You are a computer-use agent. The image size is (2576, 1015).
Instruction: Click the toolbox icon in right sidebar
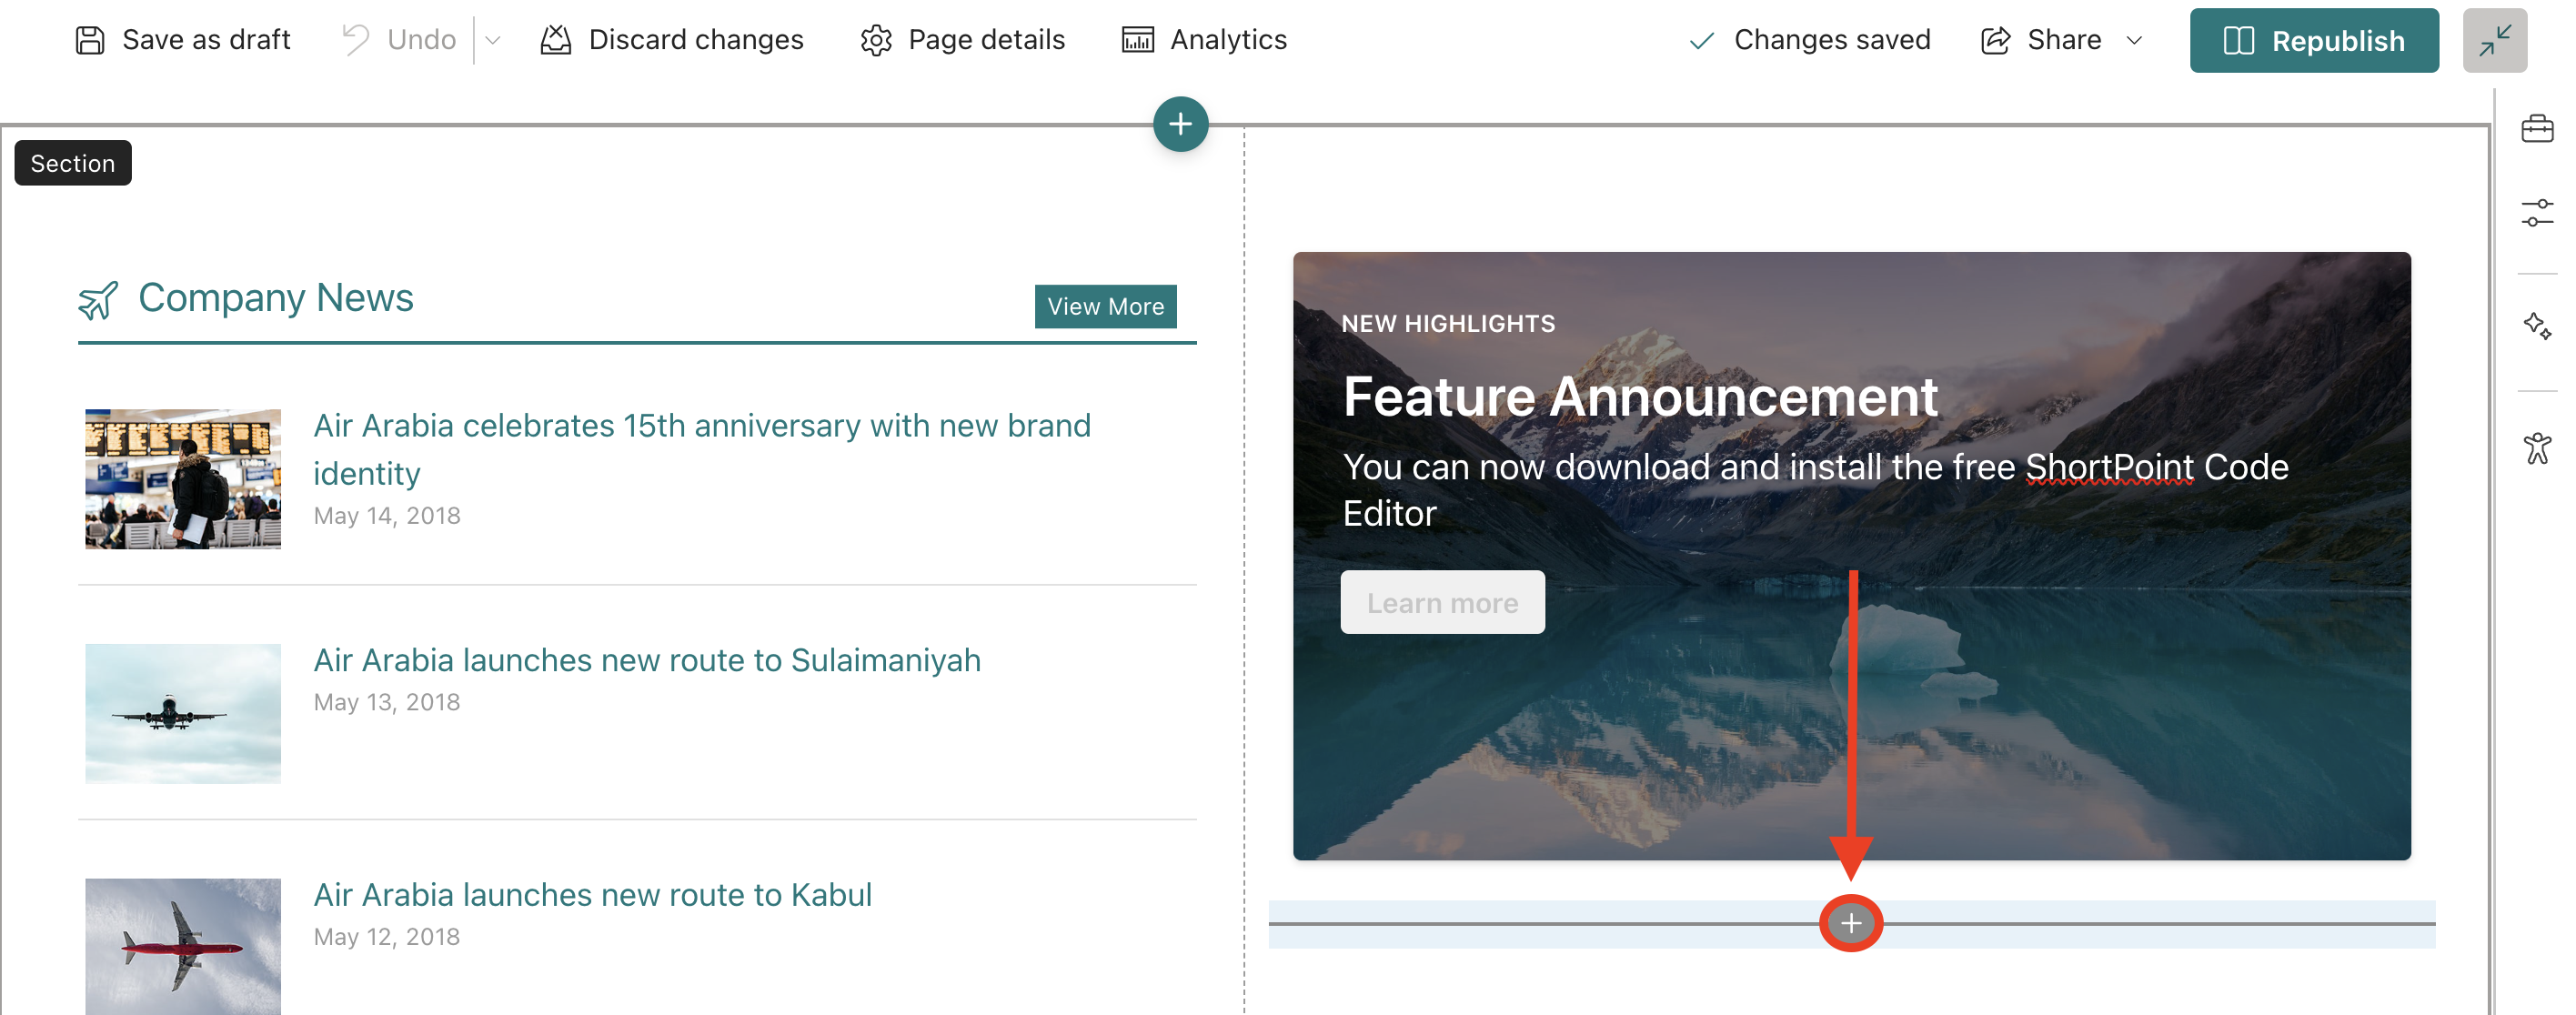tap(2536, 129)
